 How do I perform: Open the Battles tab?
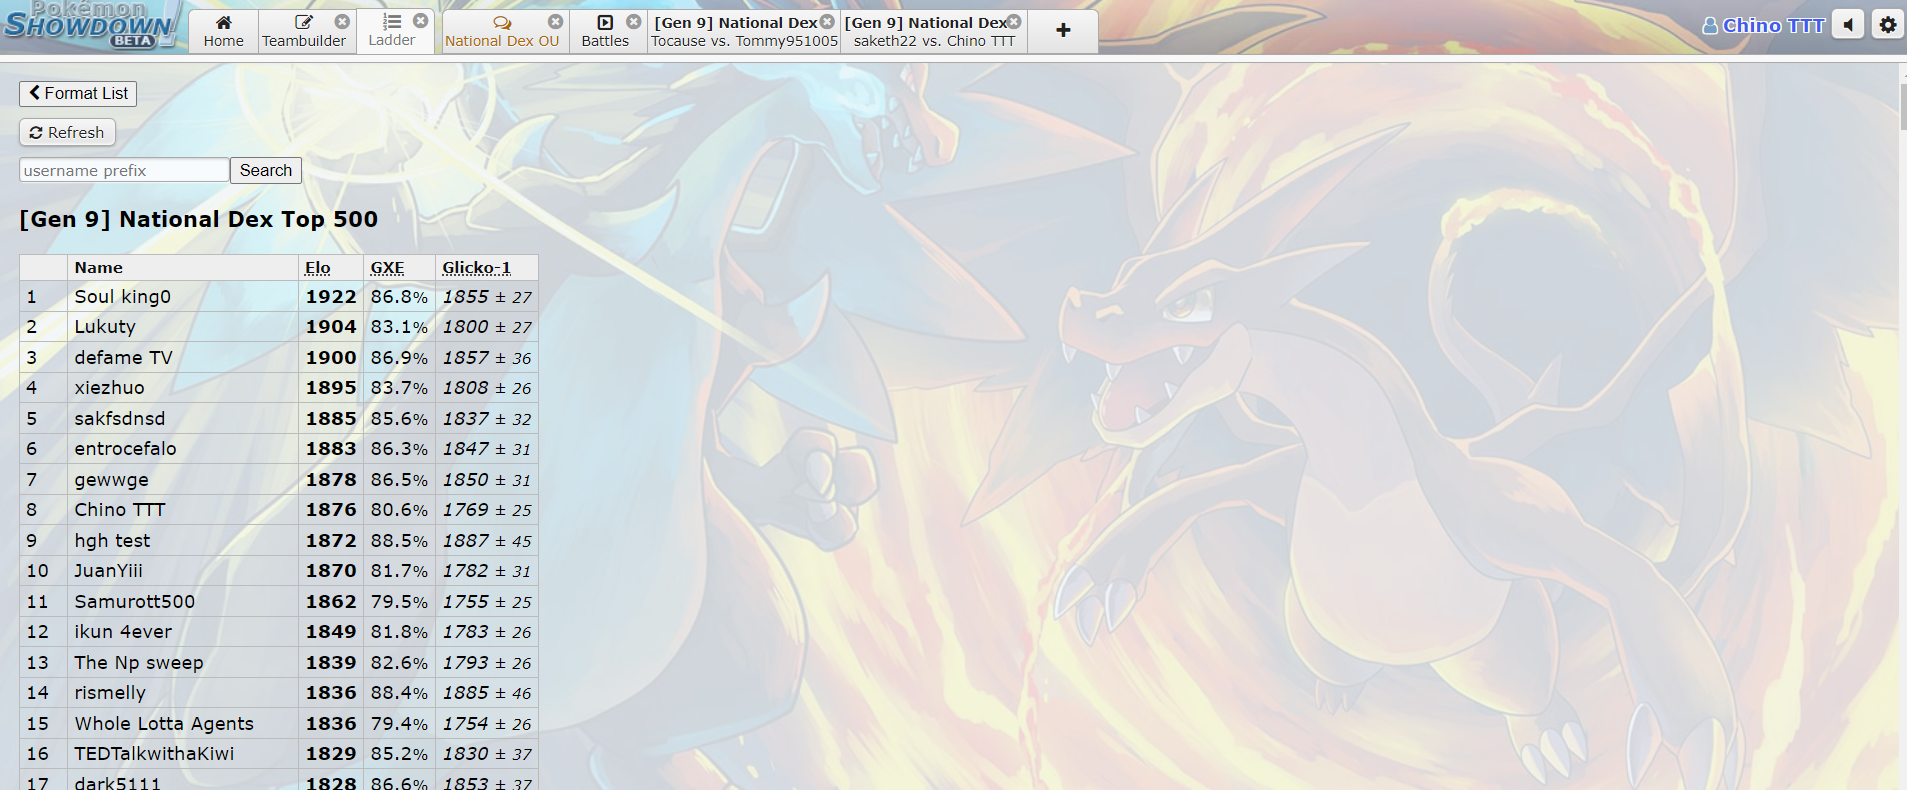tap(605, 31)
